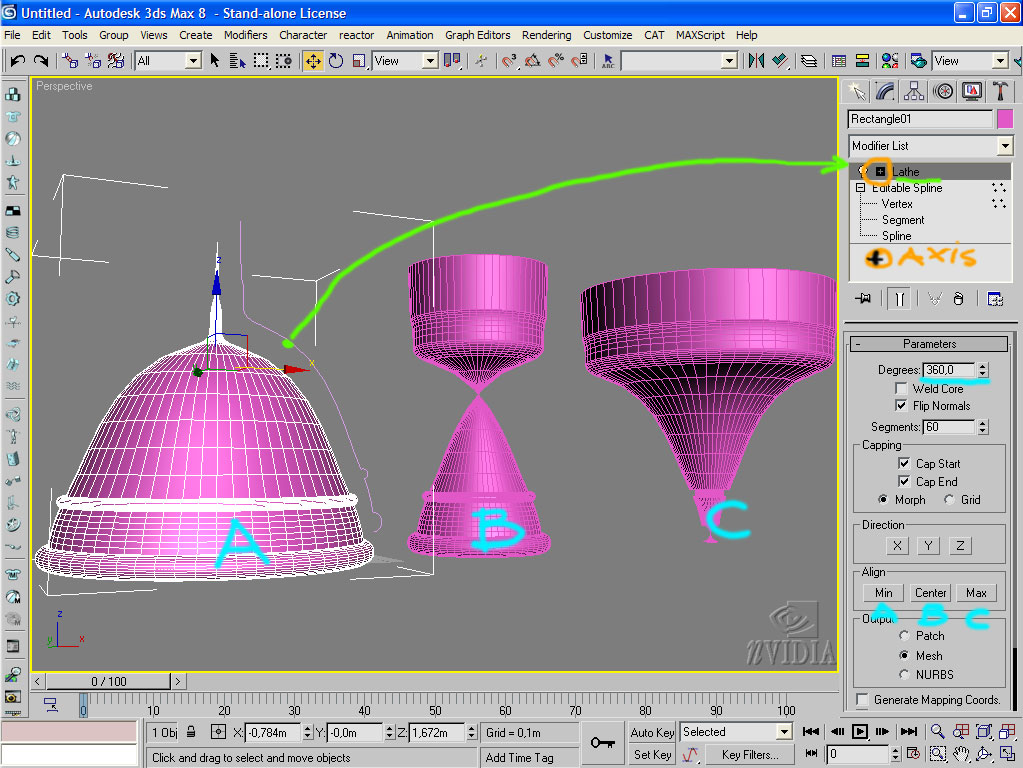Viewport: 1023px width, 768px height.
Task: Click the Zoom magnifier viewport icon
Action: (938, 731)
